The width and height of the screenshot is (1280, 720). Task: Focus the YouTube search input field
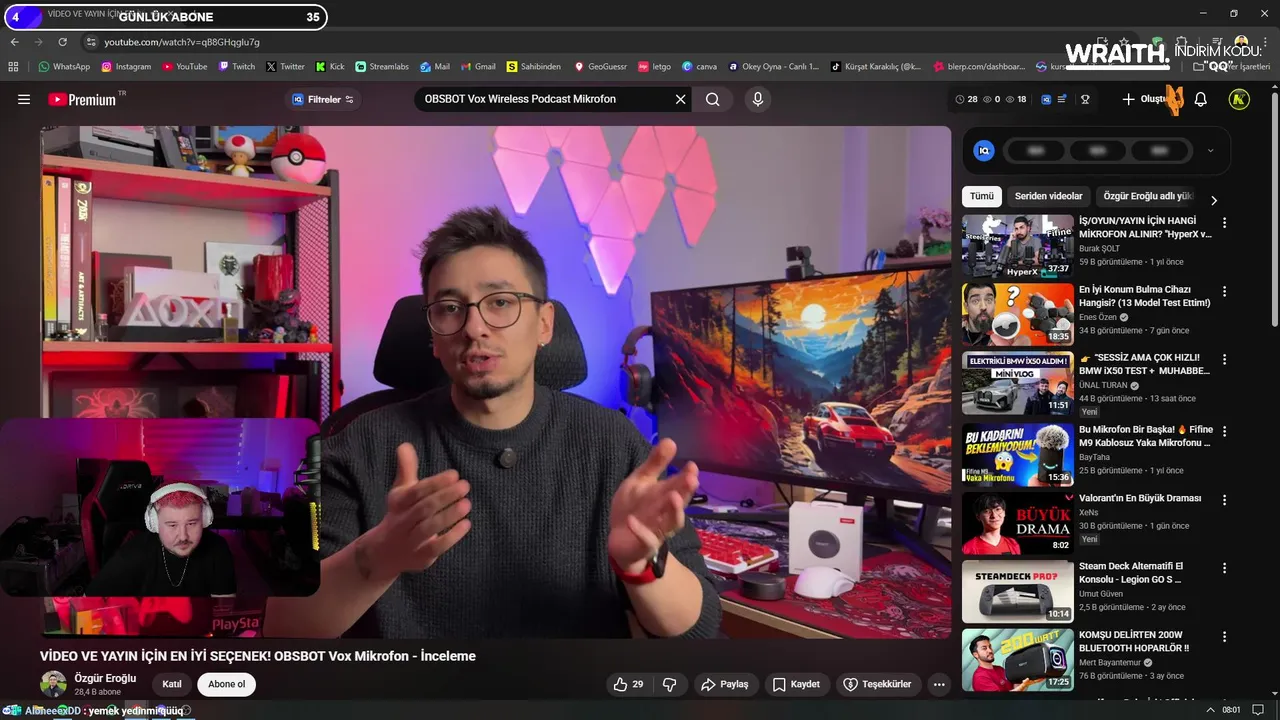[x=543, y=99]
